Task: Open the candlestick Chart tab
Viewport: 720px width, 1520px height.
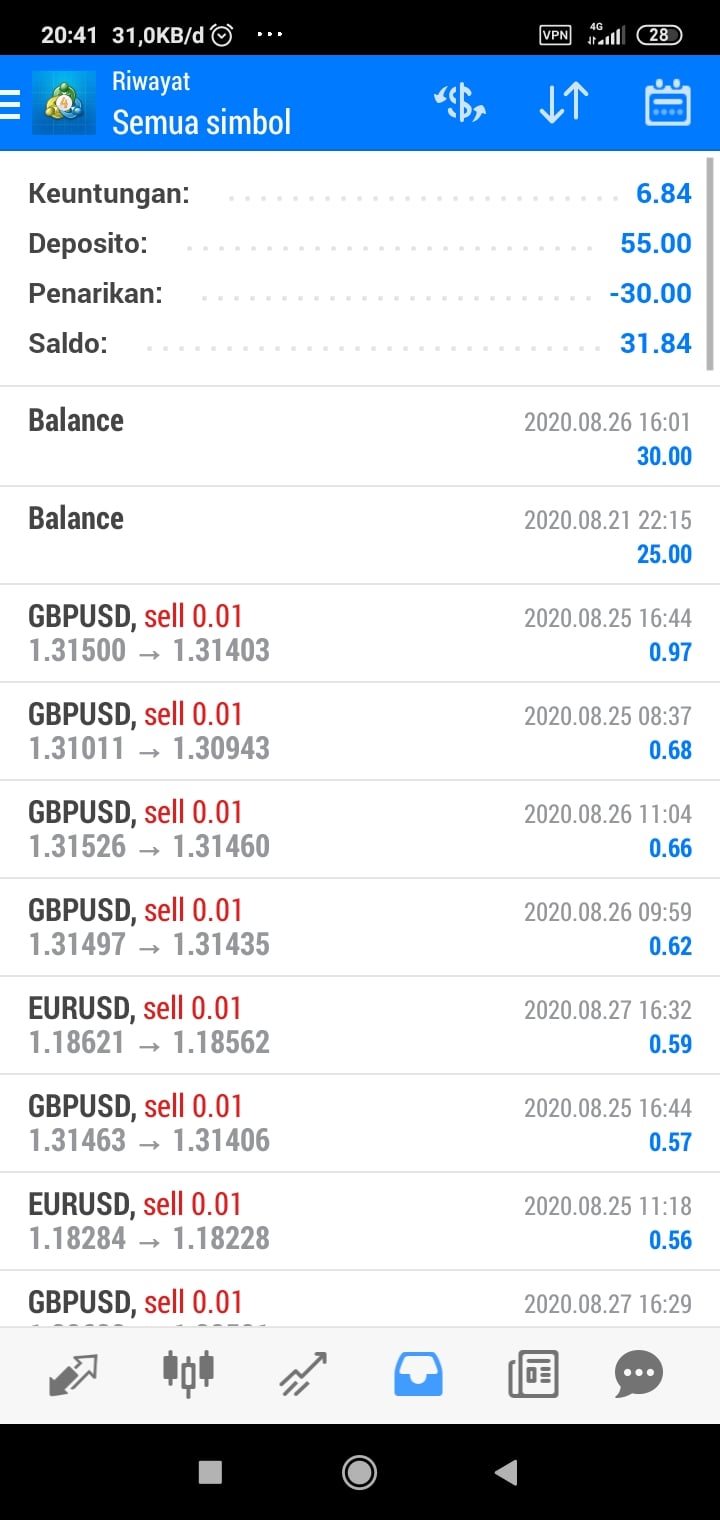Action: point(188,1374)
